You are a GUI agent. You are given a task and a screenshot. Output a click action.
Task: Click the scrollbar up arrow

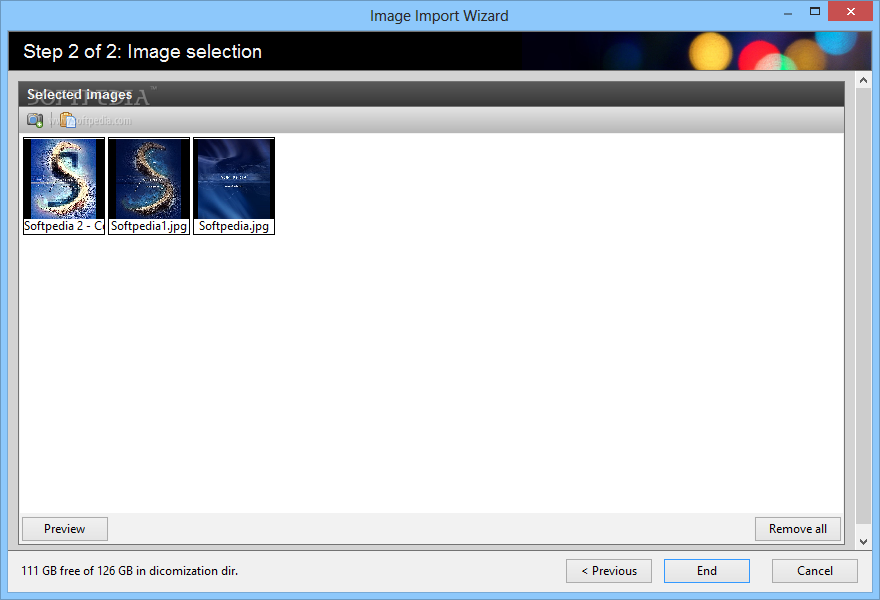[x=863, y=80]
